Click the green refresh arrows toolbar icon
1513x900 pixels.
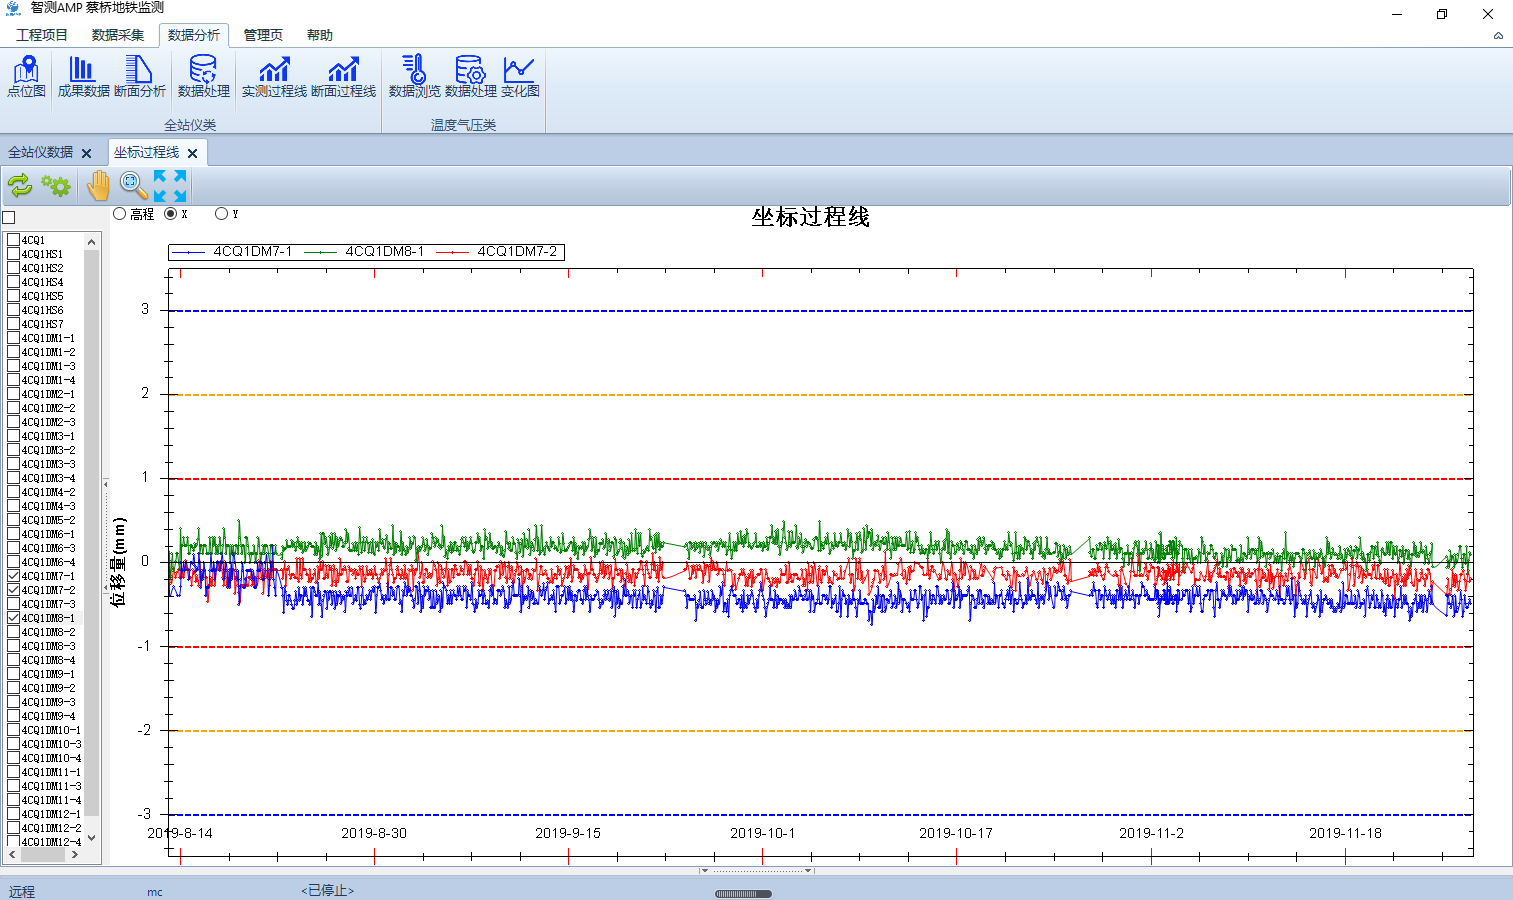pyautogui.click(x=20, y=185)
